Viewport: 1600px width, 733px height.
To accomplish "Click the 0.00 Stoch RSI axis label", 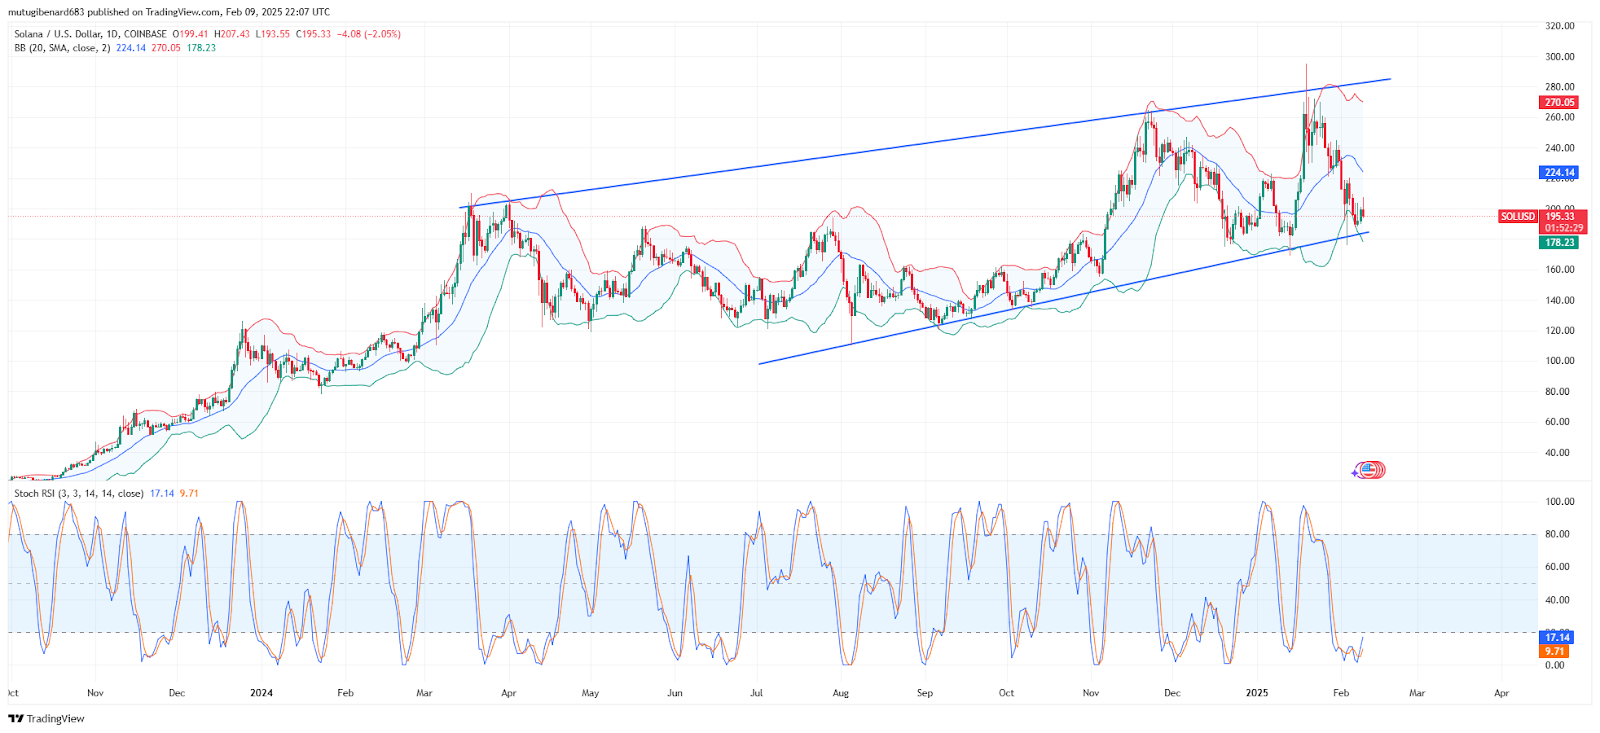I will (x=1555, y=665).
